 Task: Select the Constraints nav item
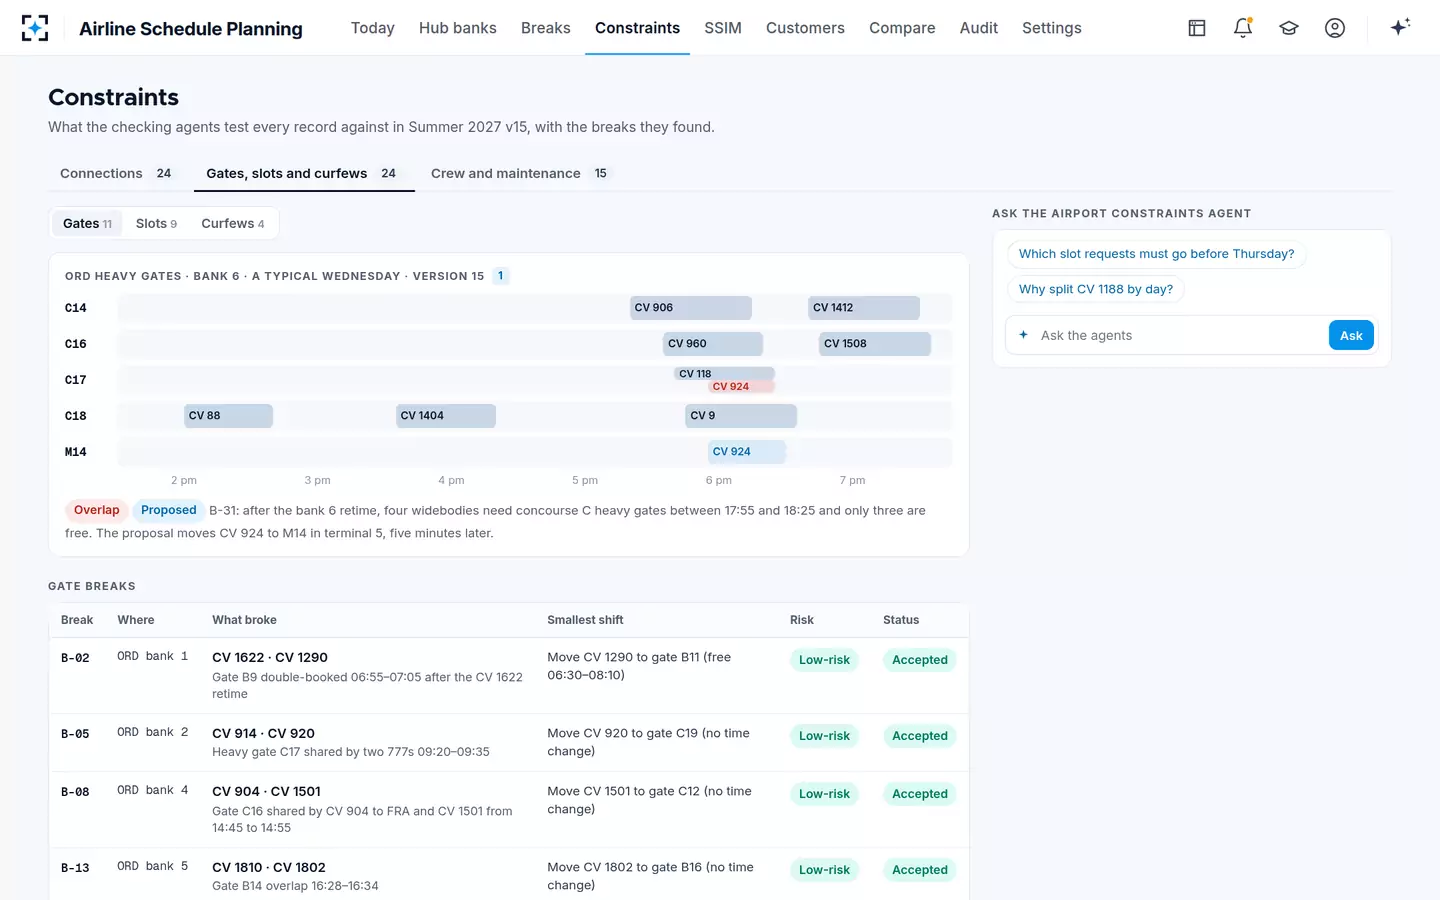pyautogui.click(x=637, y=28)
